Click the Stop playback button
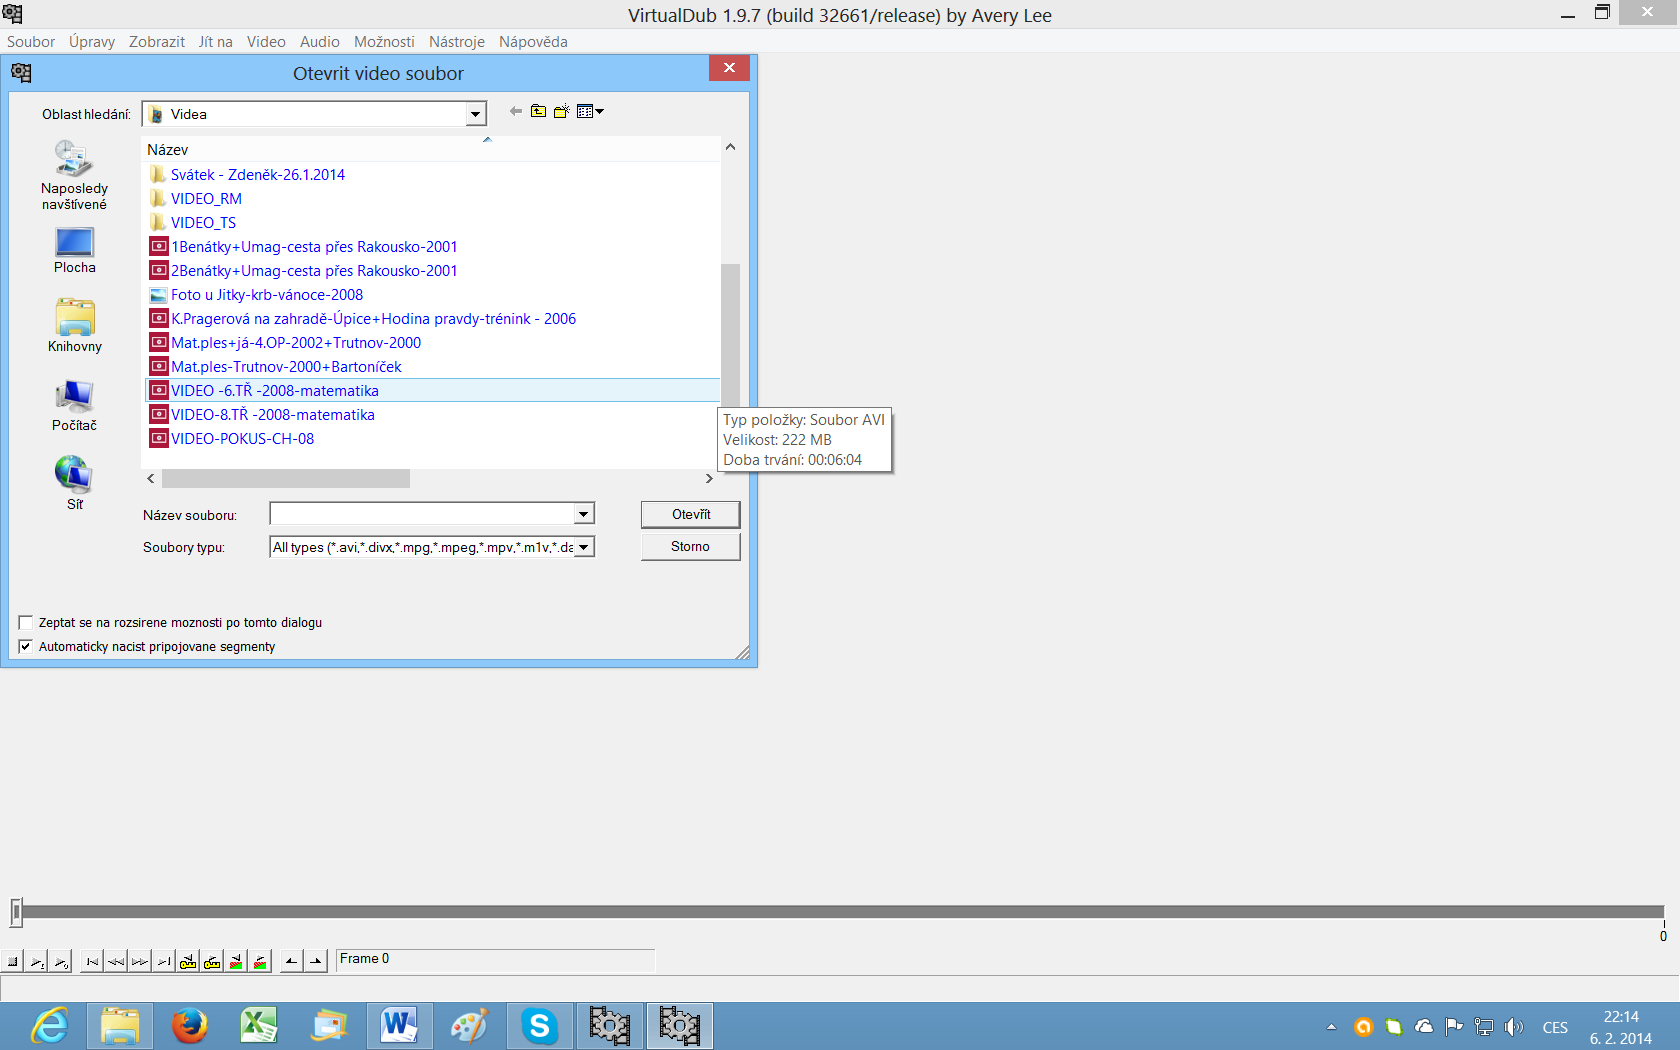This screenshot has width=1680, height=1050. coord(12,962)
